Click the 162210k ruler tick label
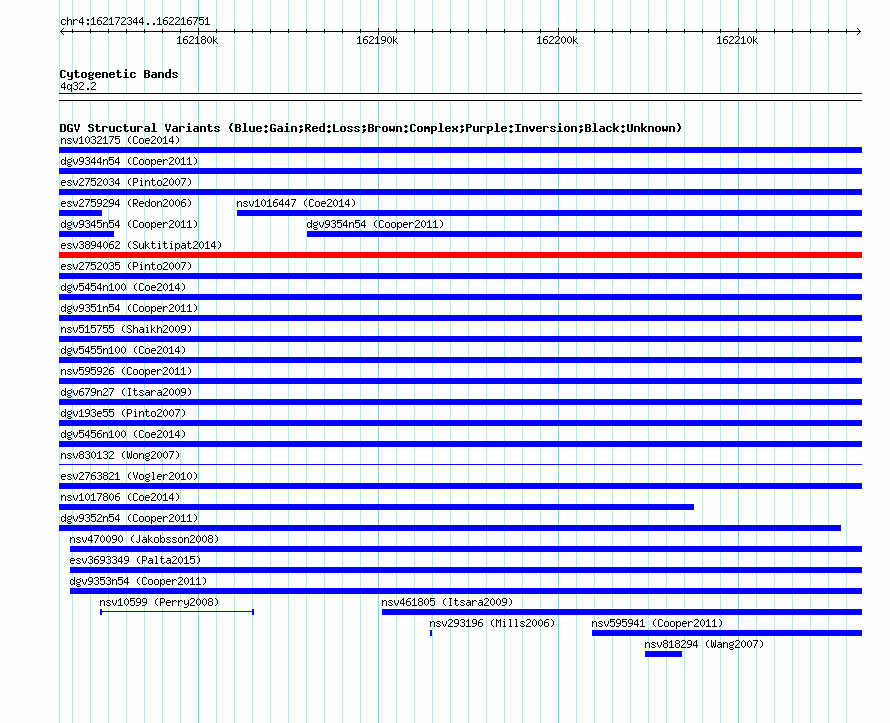 point(737,40)
